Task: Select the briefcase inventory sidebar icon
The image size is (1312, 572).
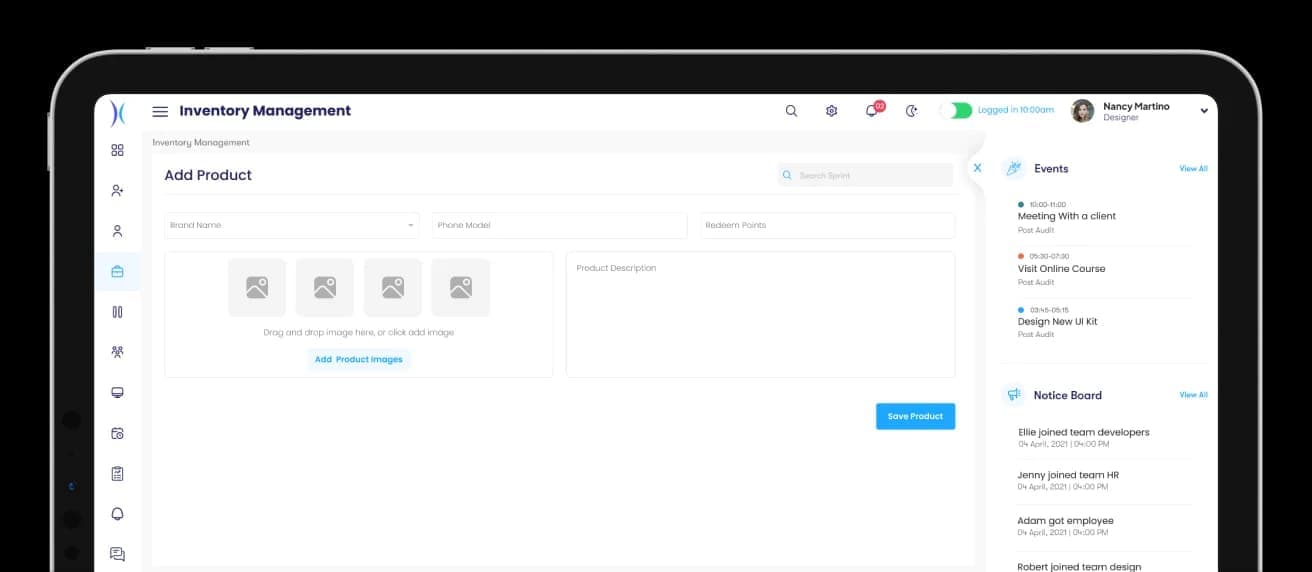Action: click(117, 271)
